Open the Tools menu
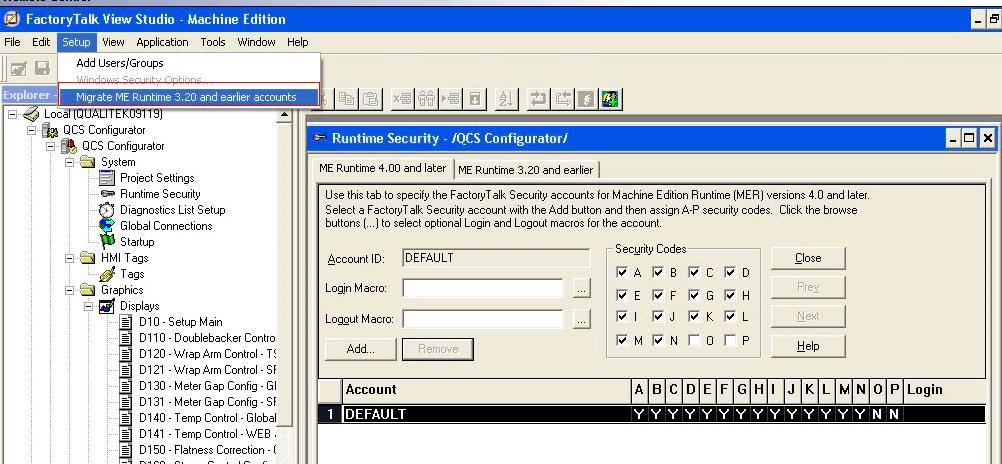Image resolution: width=1002 pixels, height=464 pixels. [213, 42]
